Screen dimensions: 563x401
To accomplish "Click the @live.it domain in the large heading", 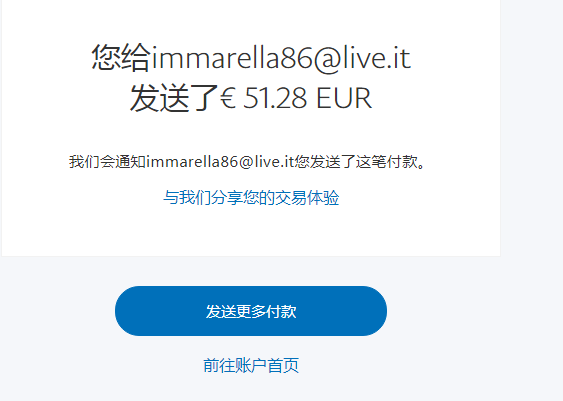I will [362, 58].
